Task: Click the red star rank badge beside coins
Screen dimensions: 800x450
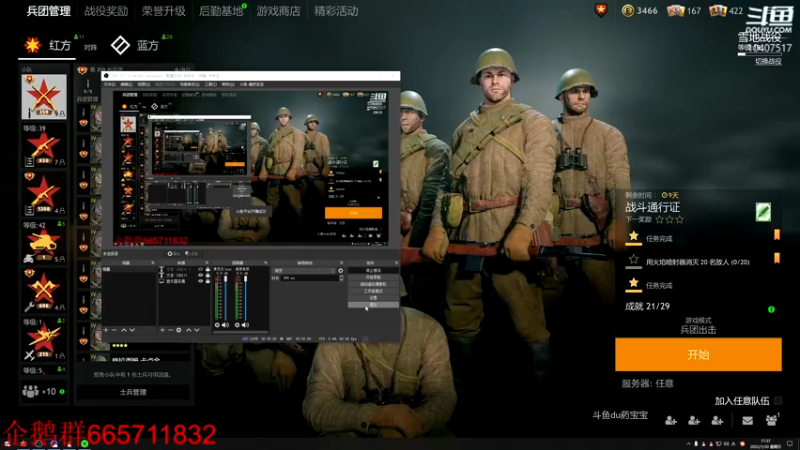Action: [x=601, y=10]
